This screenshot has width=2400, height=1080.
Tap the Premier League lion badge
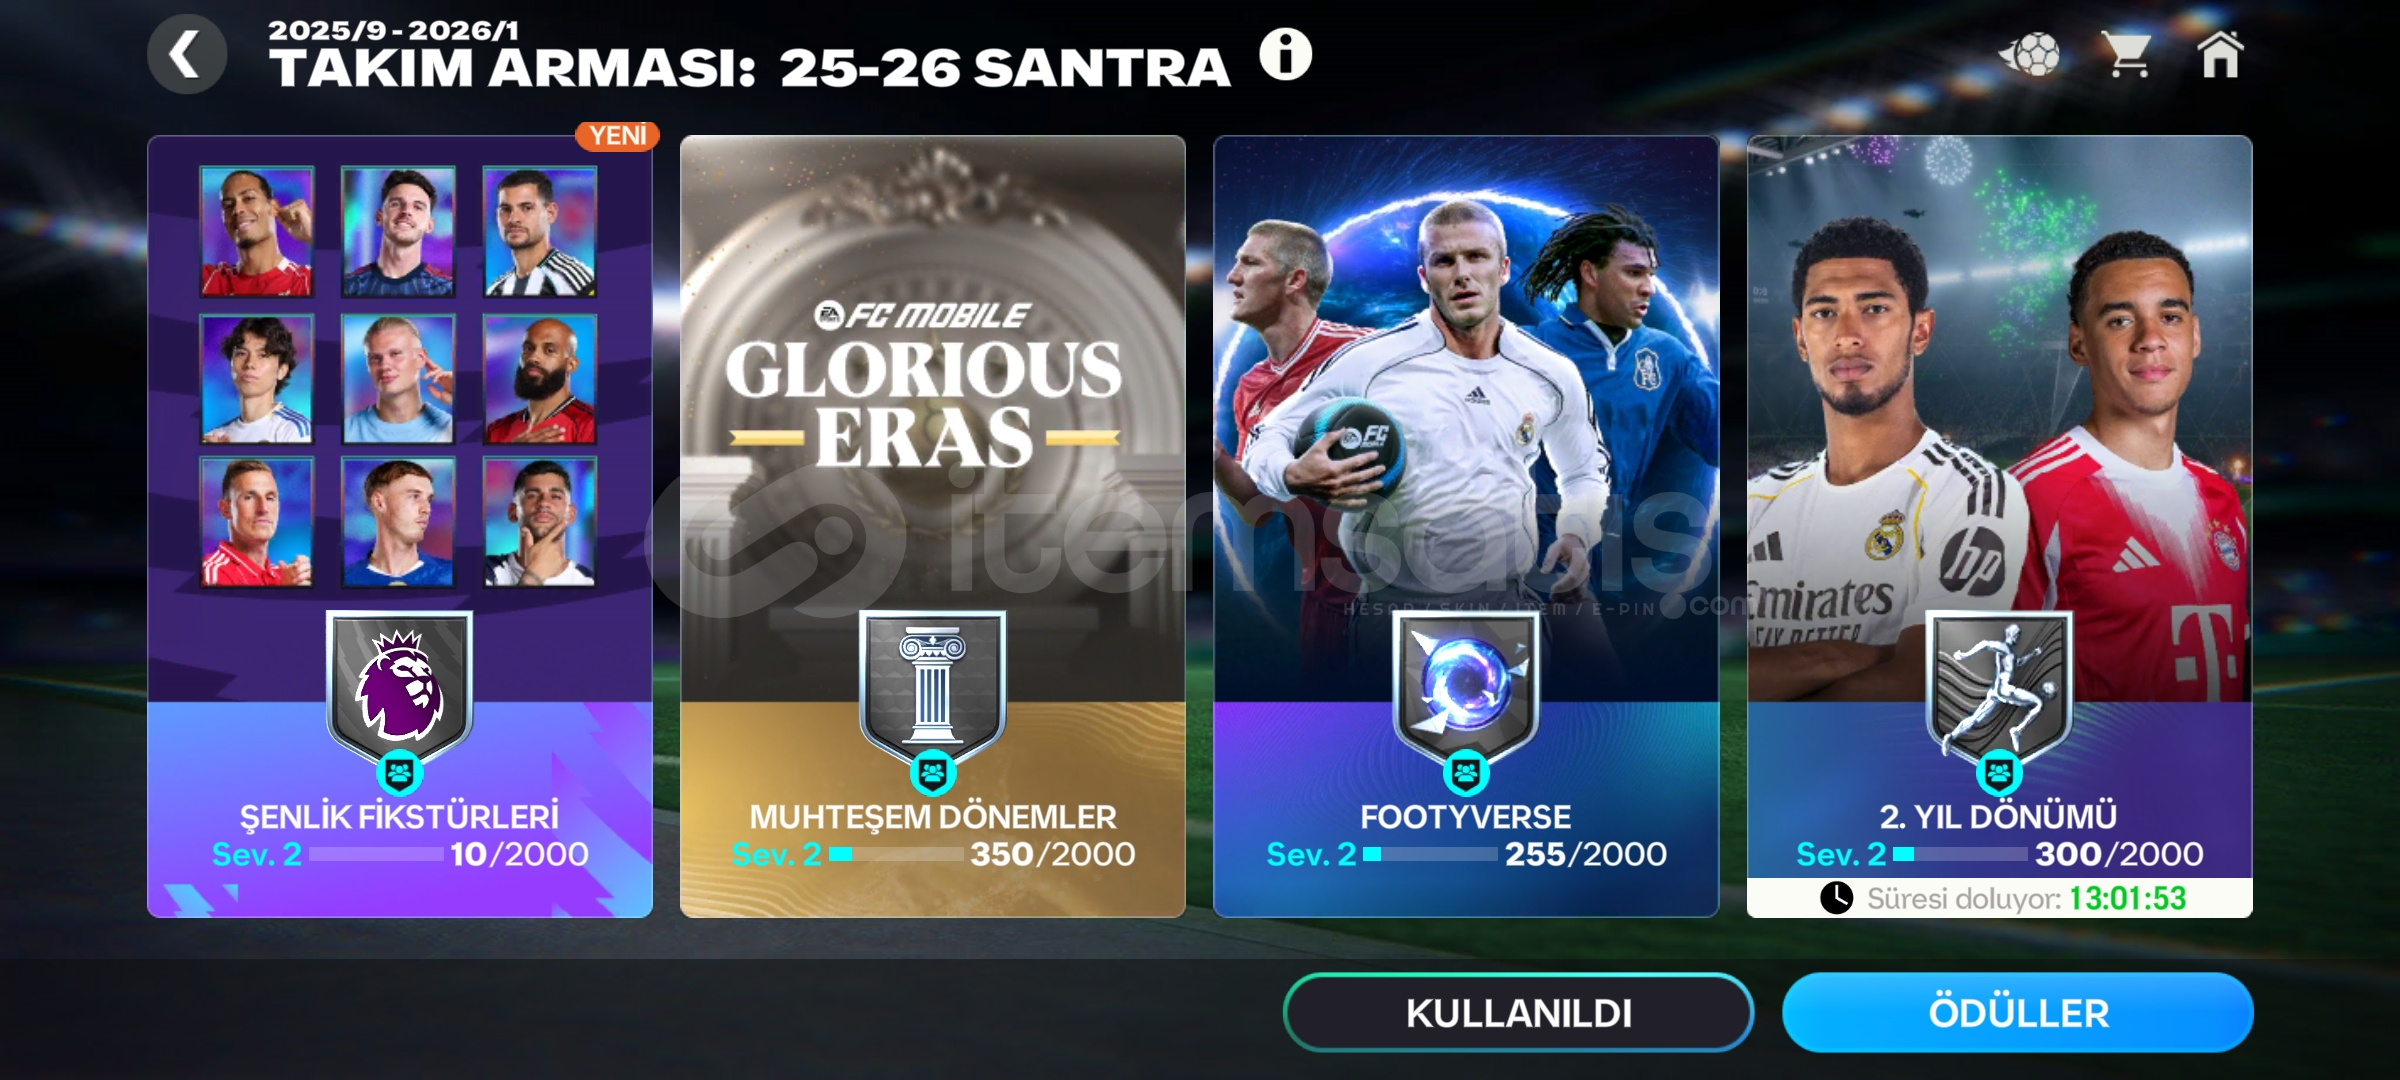400,688
